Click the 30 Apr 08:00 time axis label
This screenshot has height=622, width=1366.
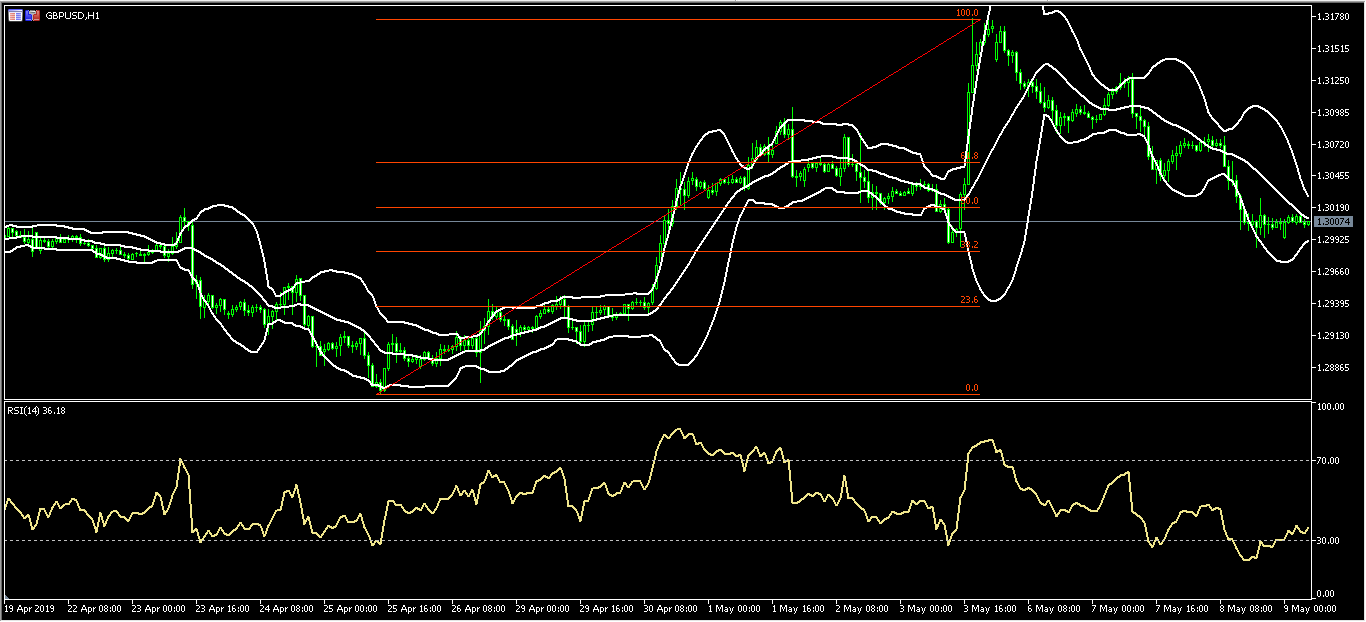coord(672,607)
